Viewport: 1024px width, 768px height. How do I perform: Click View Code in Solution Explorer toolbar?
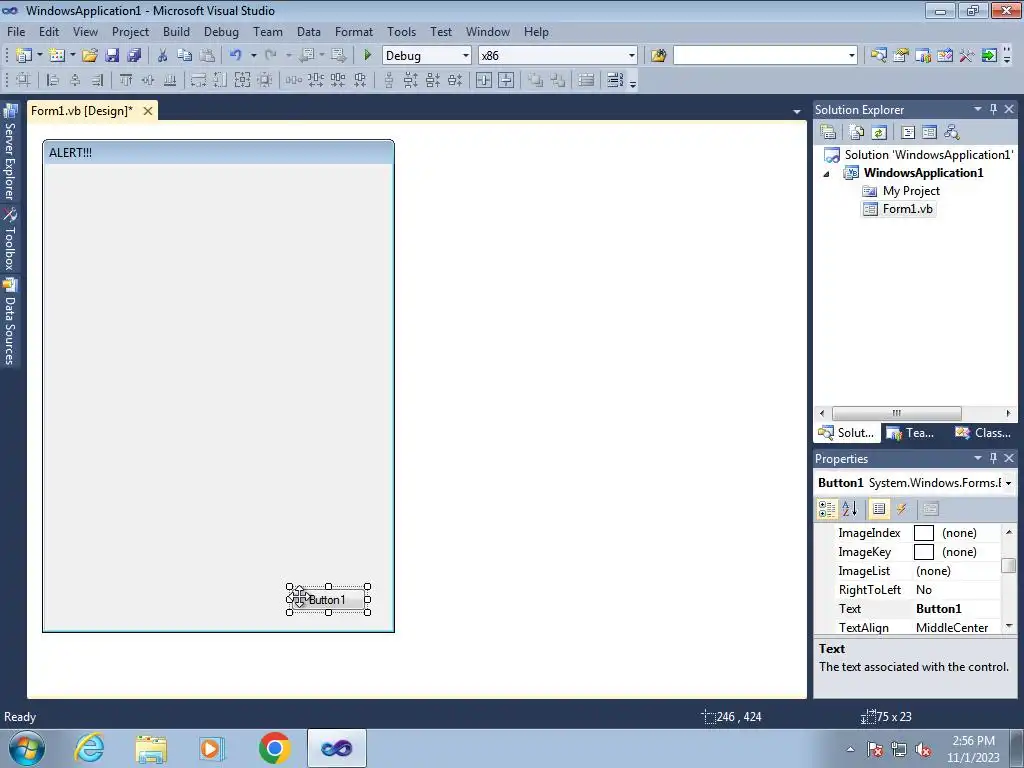908,133
